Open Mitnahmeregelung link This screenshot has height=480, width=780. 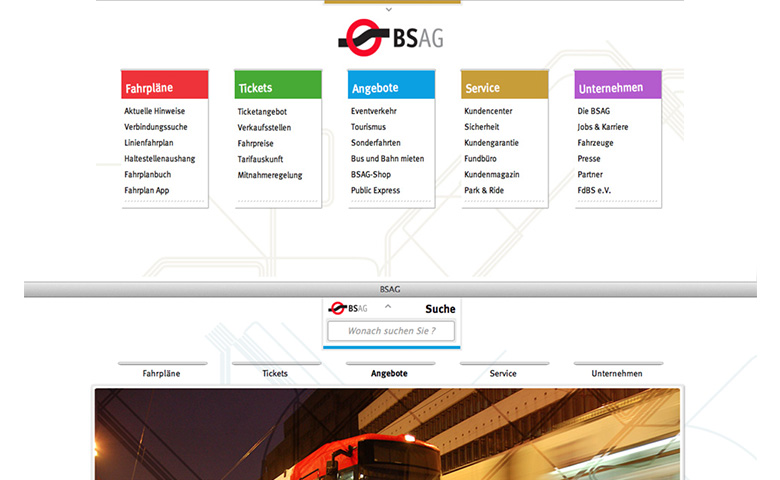270,175
